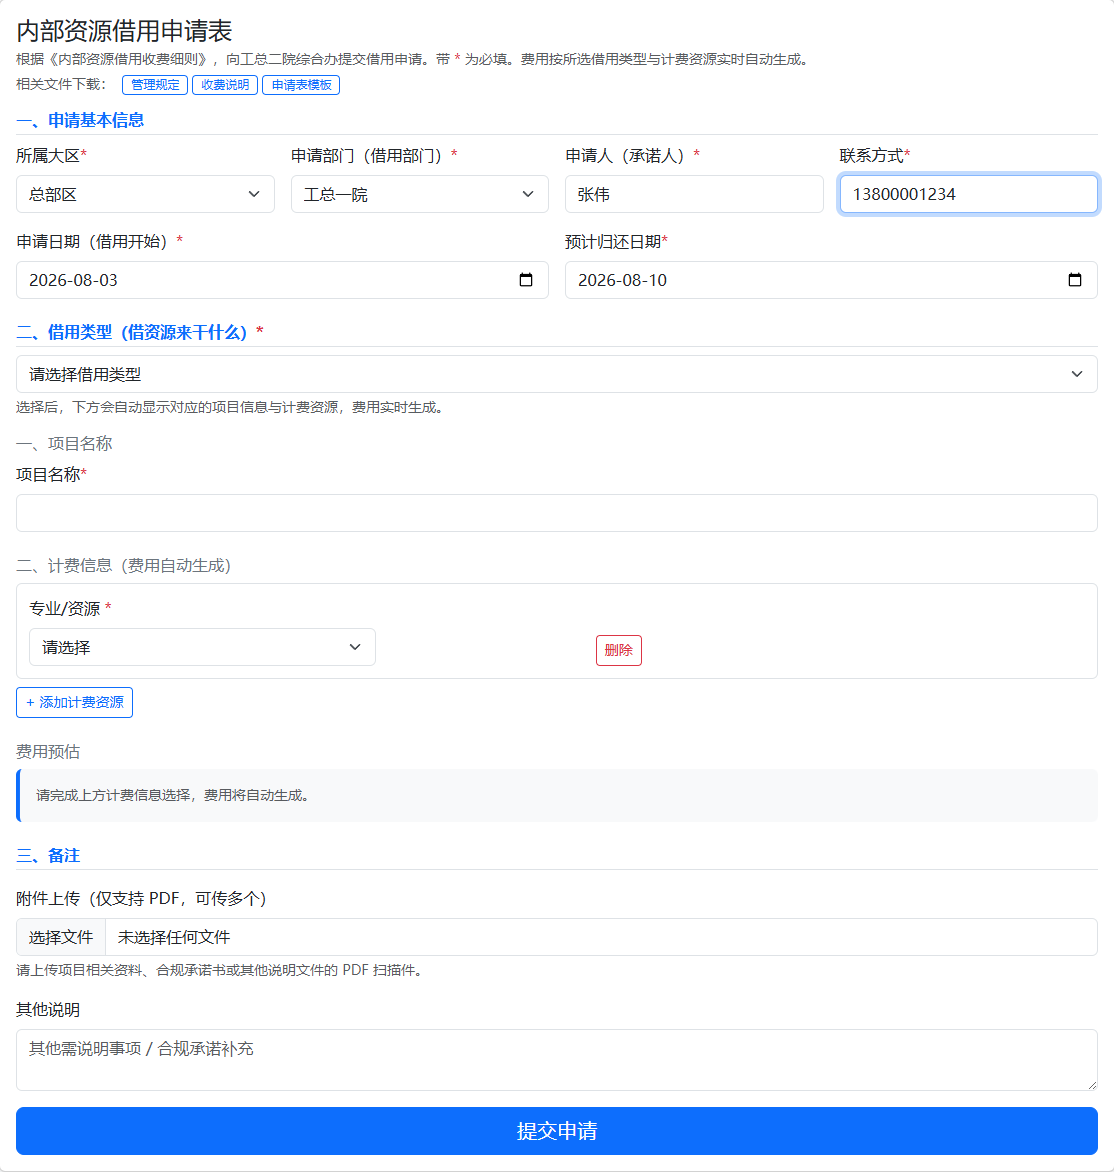Open the 管理规定 download link

(x=155, y=85)
